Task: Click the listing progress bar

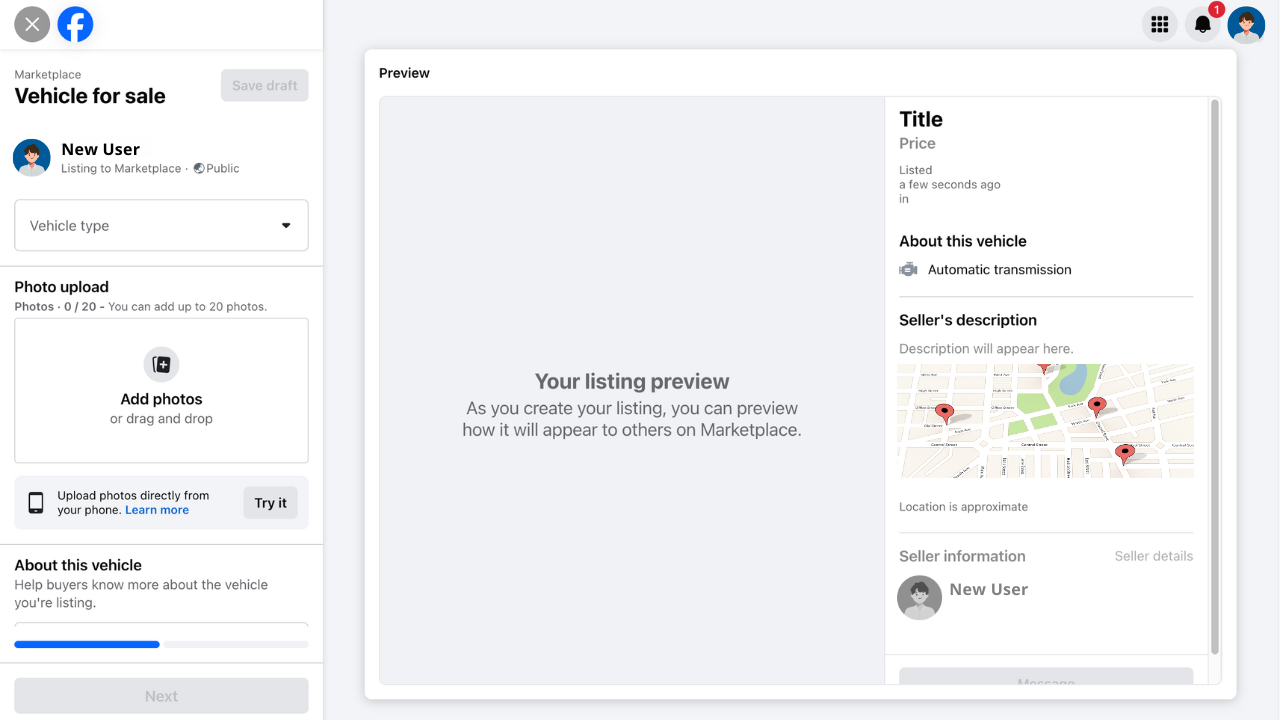Action: click(161, 644)
